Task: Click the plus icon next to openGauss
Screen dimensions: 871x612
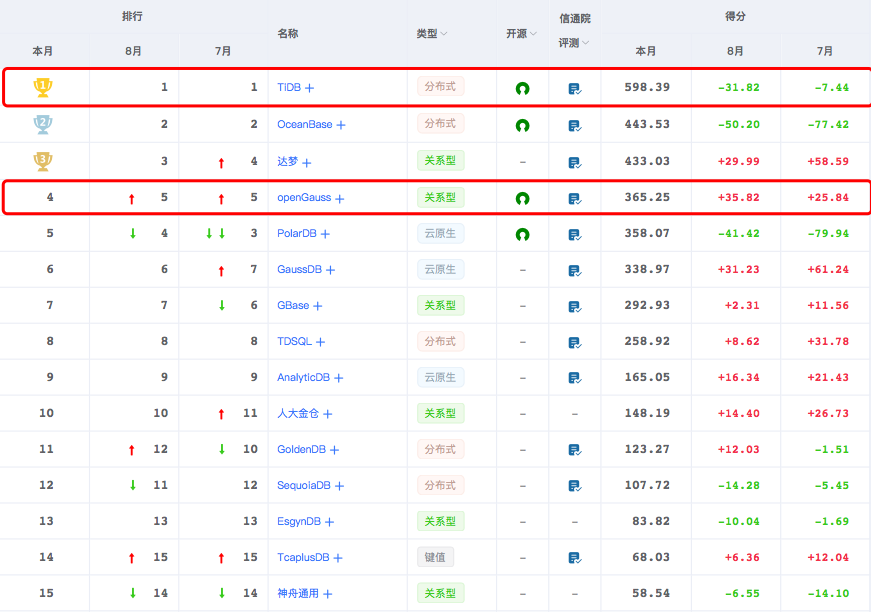Action: tap(340, 198)
